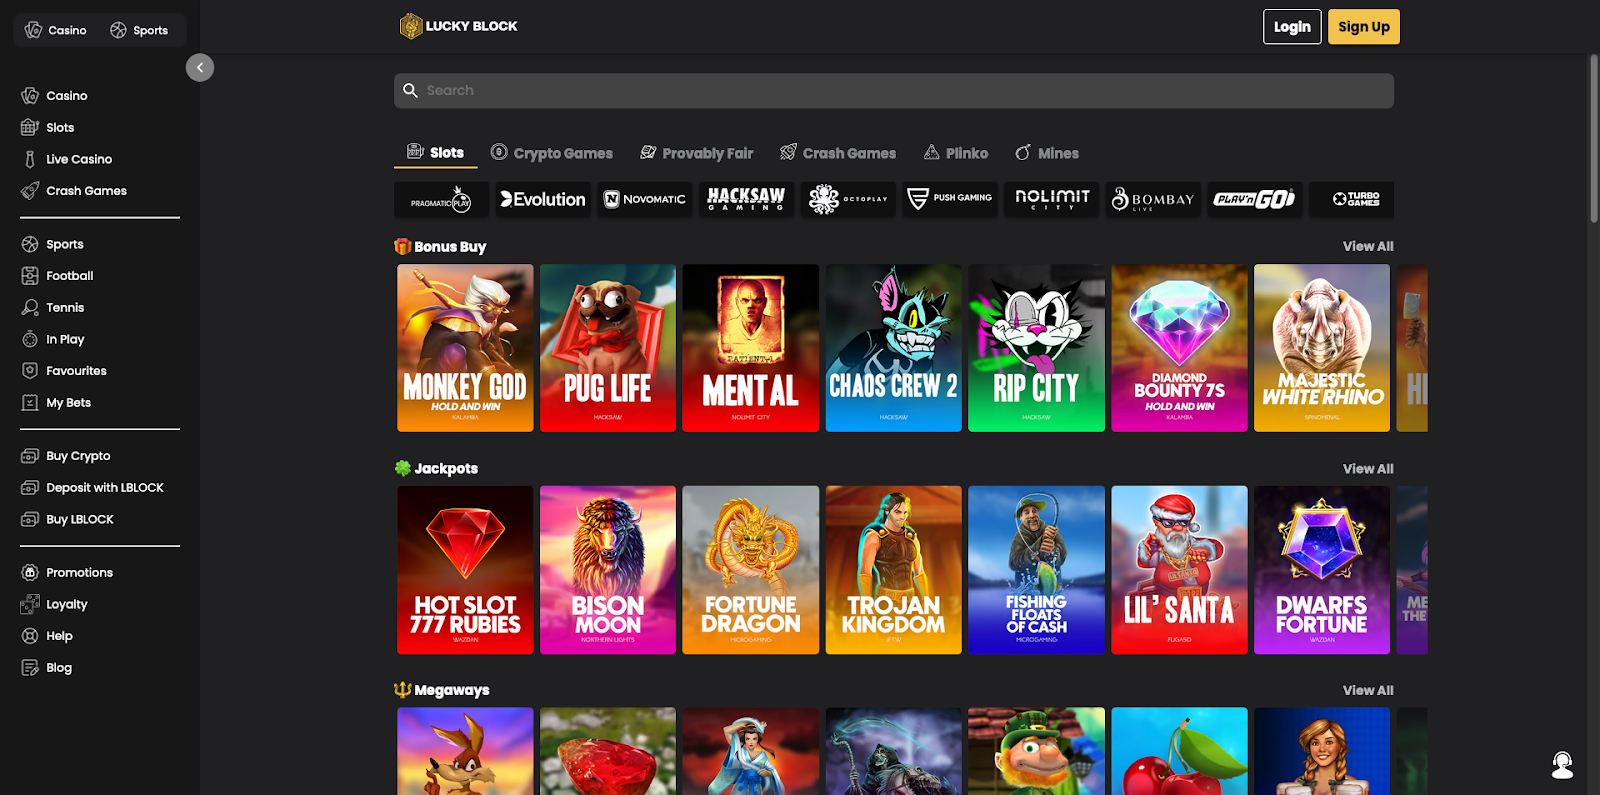Open the Dwarfs Fortune game

tap(1322, 570)
